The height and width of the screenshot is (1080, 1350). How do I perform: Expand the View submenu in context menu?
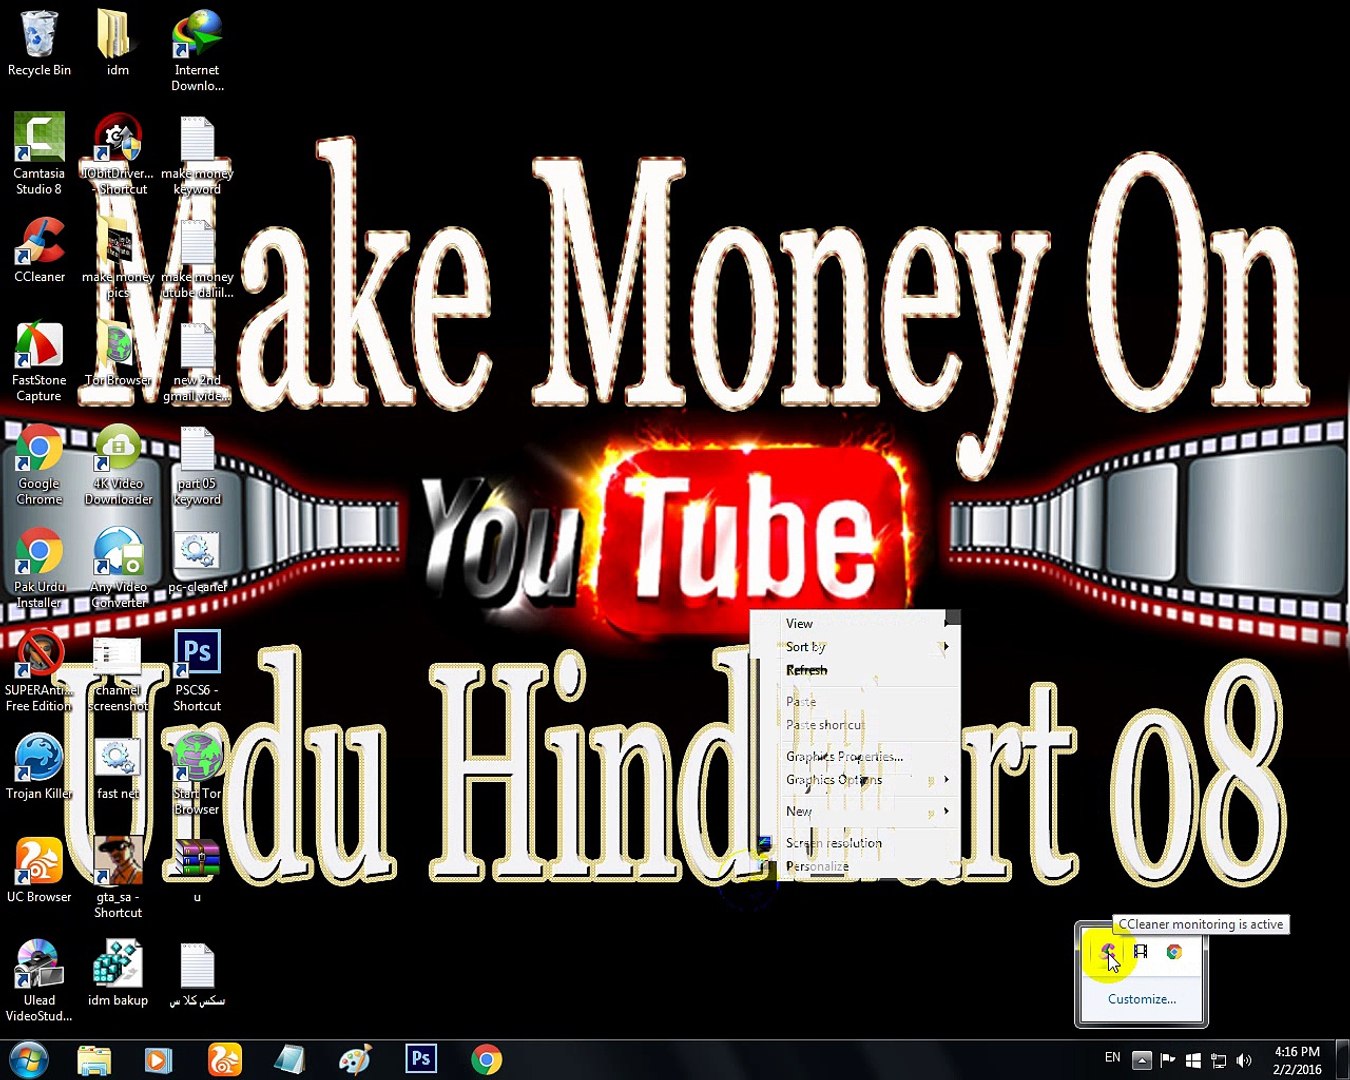coord(855,623)
